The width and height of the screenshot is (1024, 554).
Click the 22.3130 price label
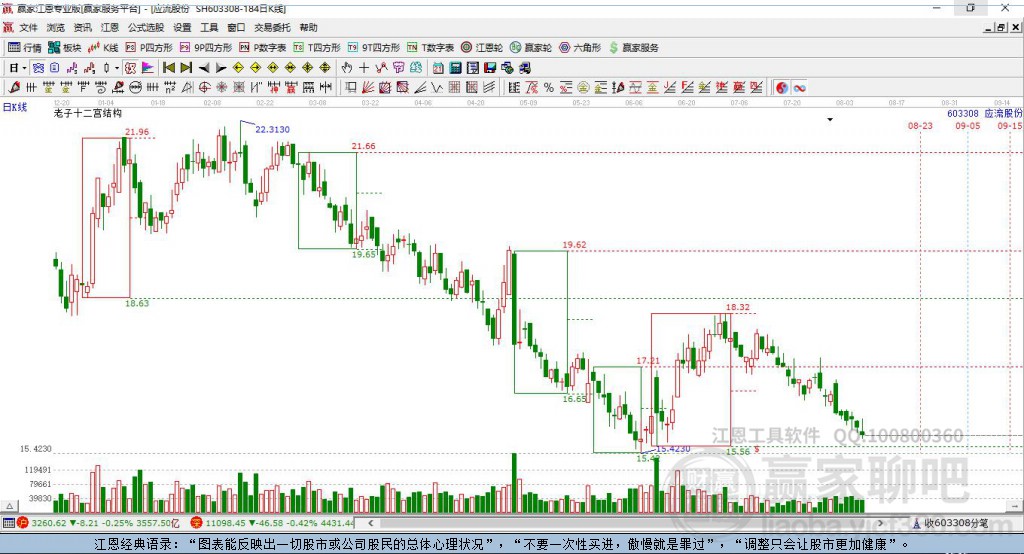(x=272, y=129)
